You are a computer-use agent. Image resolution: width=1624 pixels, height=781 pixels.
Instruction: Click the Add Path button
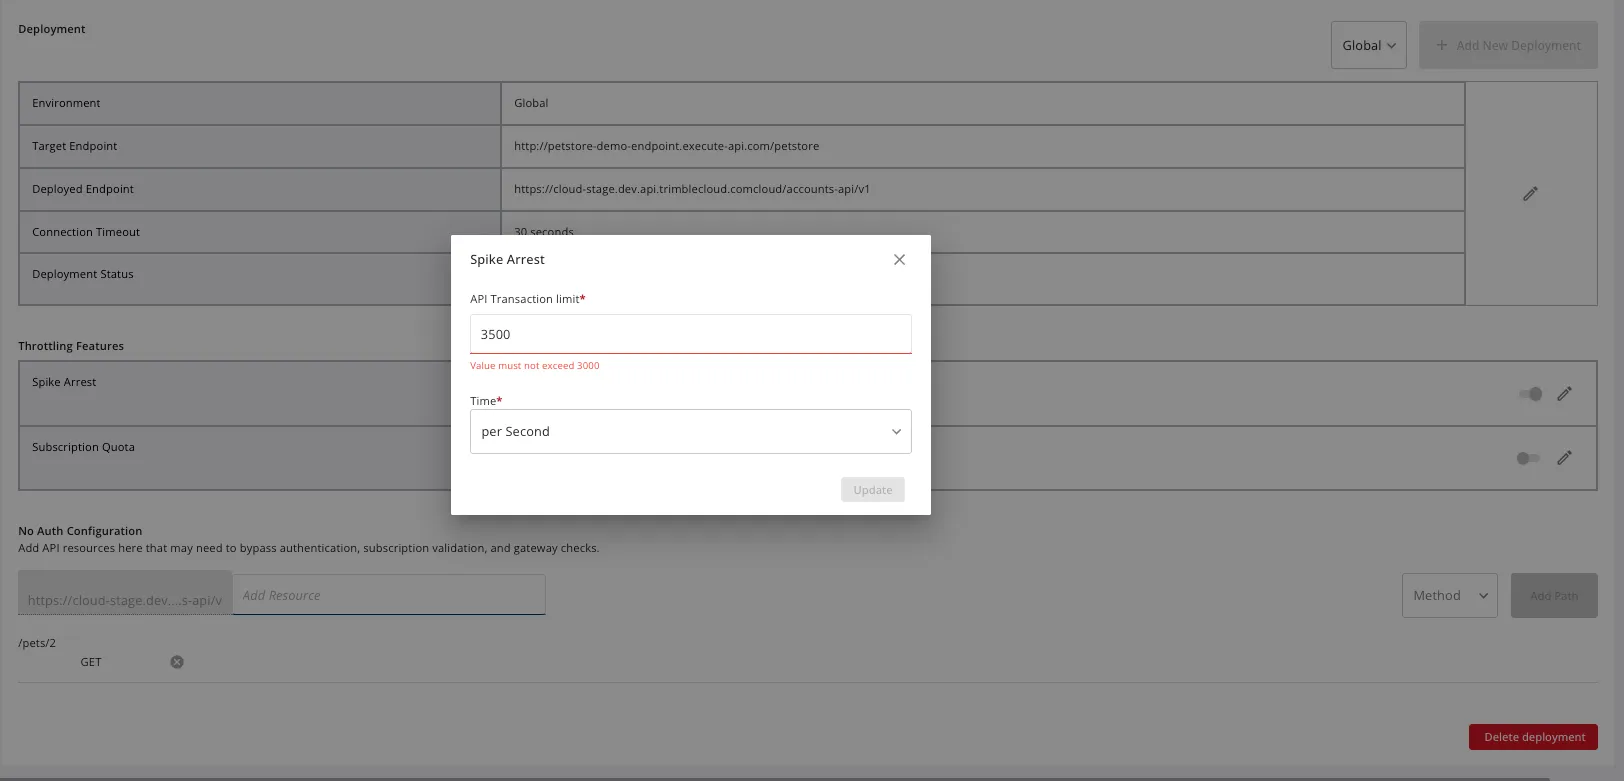[1554, 595]
